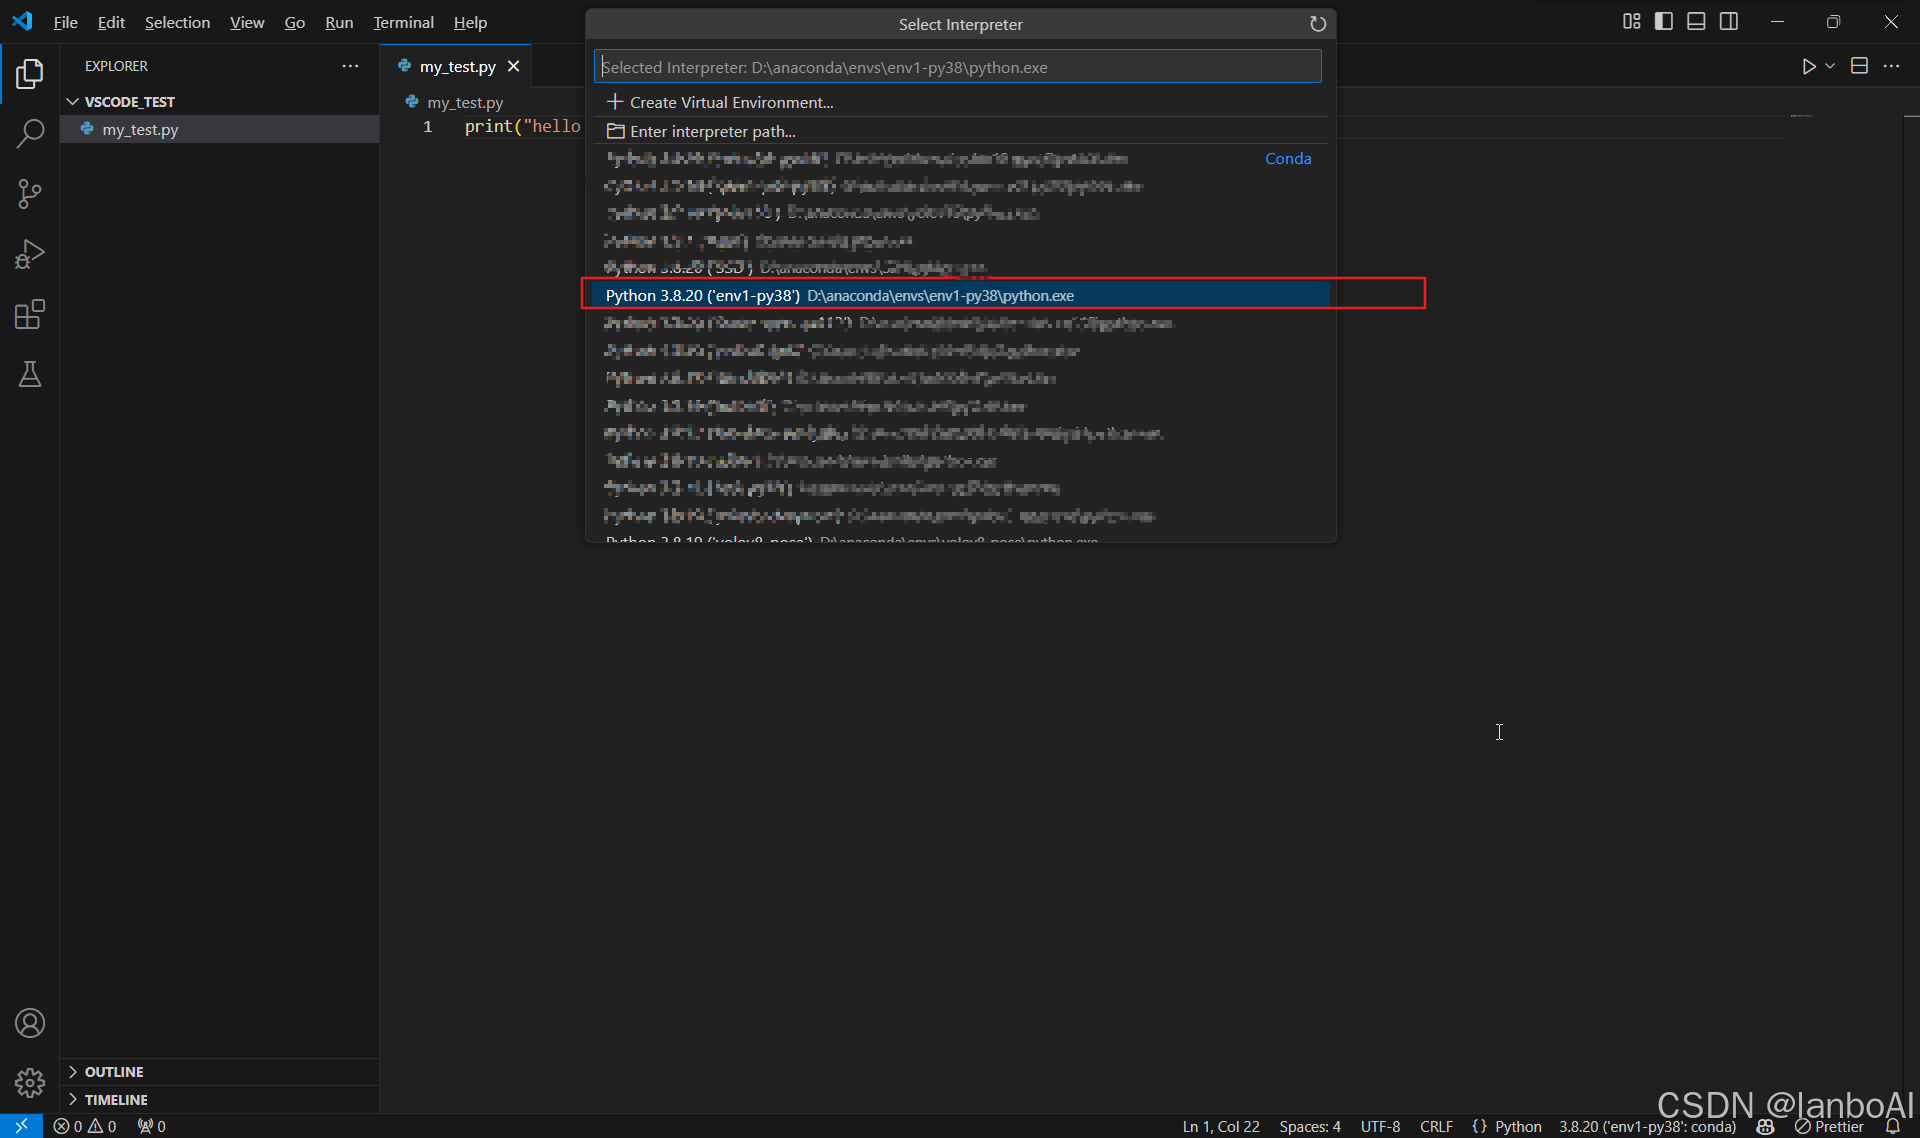Toggle the bottom panel layout

coord(1696,22)
